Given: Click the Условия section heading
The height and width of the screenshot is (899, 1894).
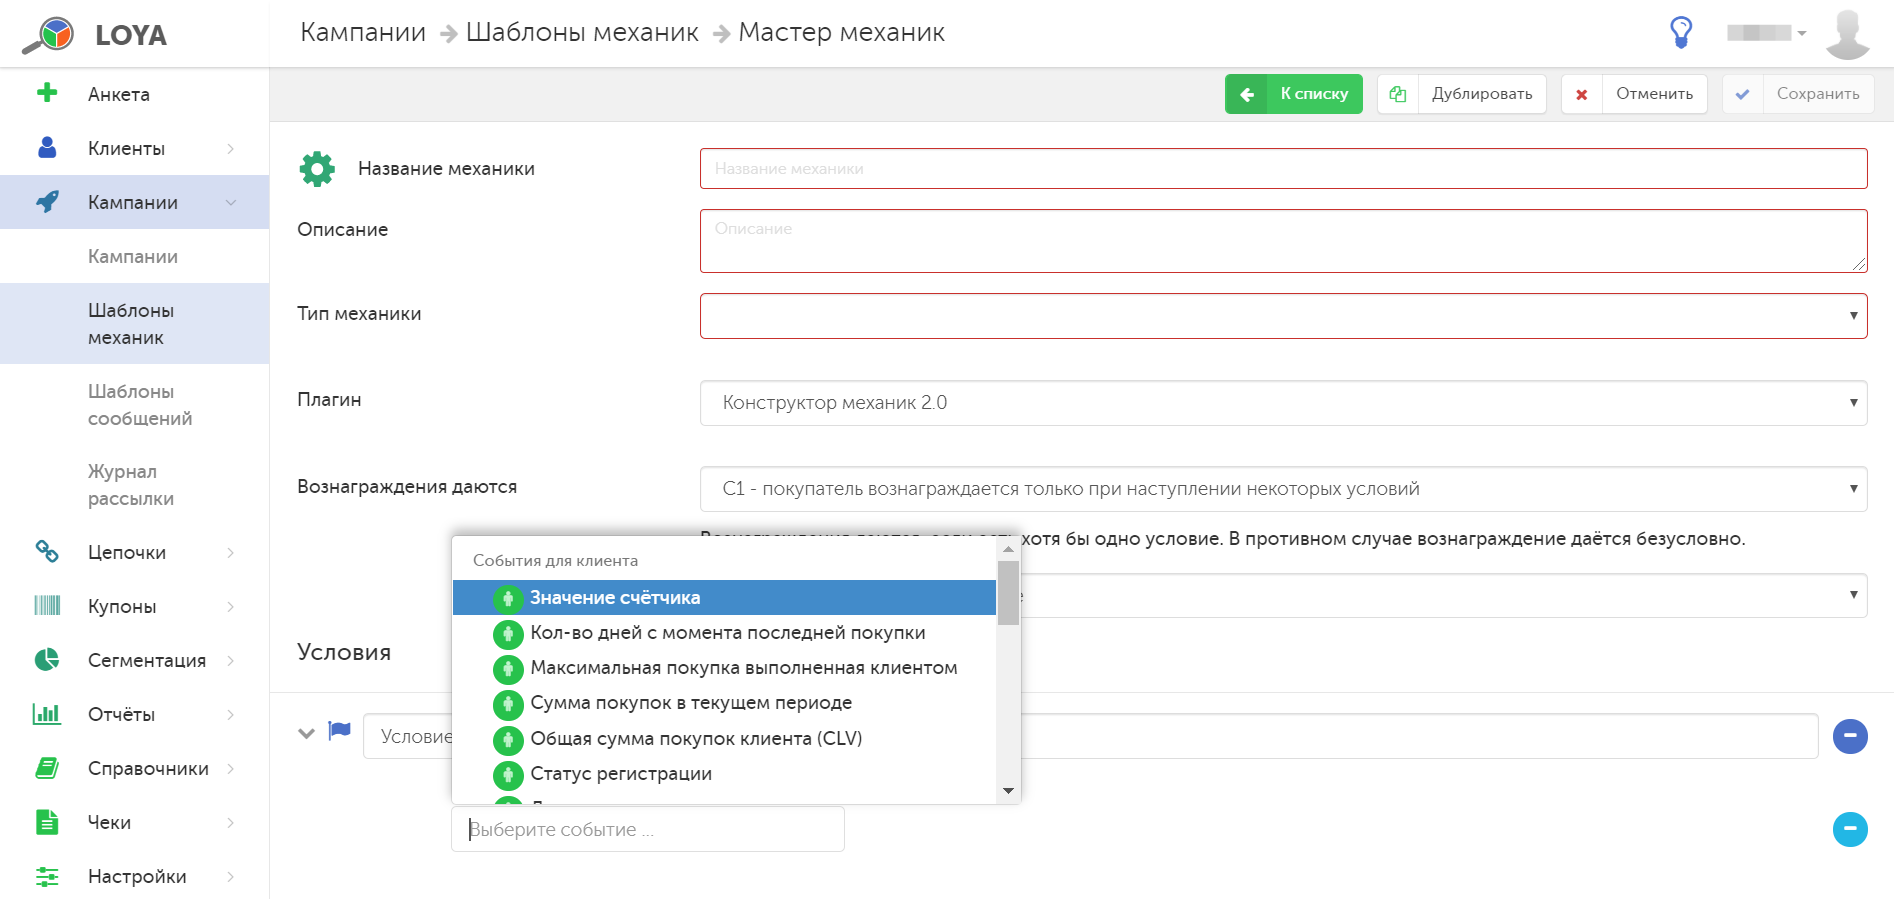Looking at the screenshot, I should click(x=344, y=652).
